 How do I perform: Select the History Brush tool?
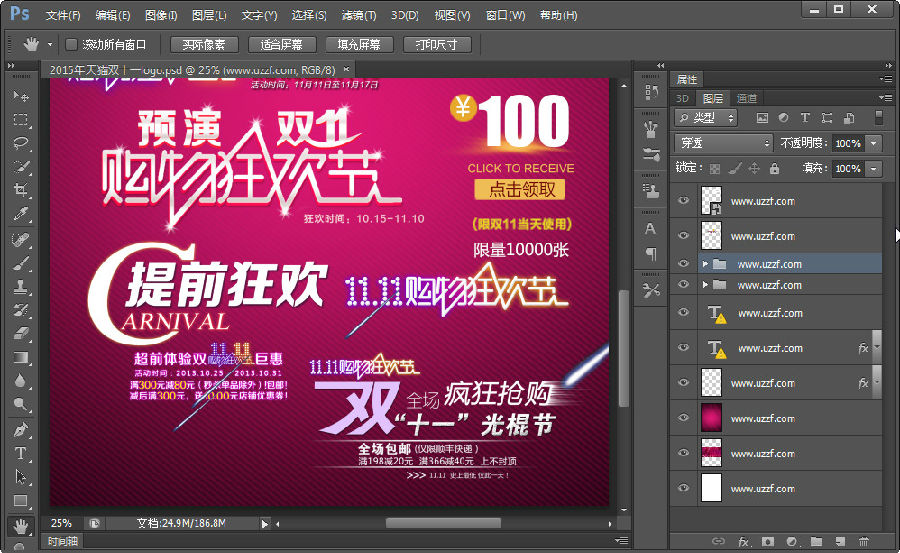pos(21,310)
